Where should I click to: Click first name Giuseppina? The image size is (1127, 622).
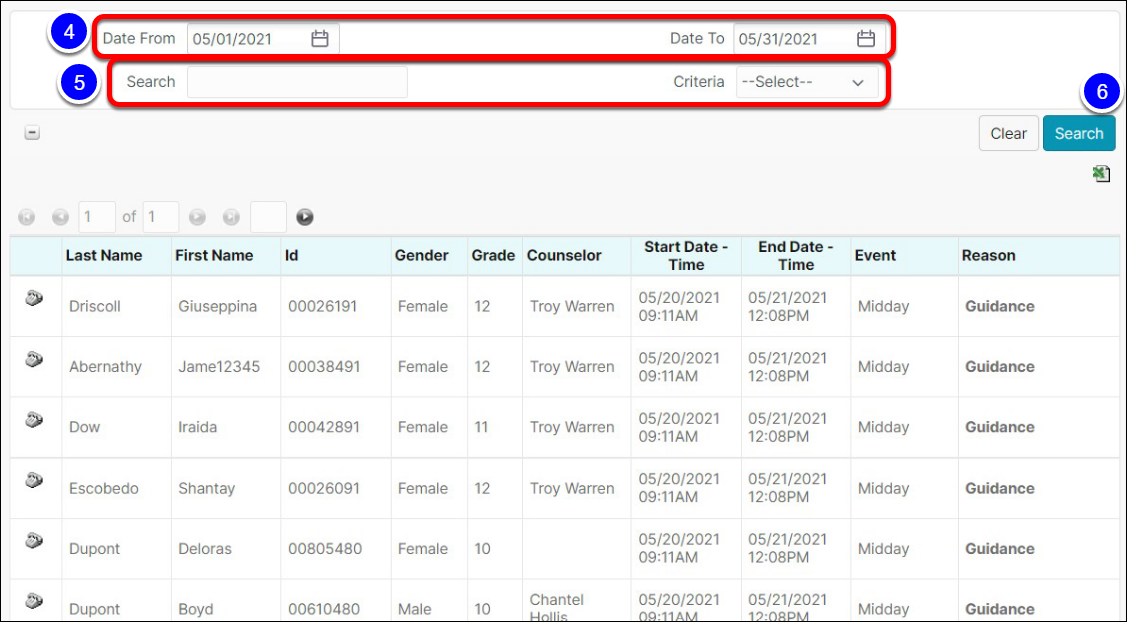coord(217,306)
